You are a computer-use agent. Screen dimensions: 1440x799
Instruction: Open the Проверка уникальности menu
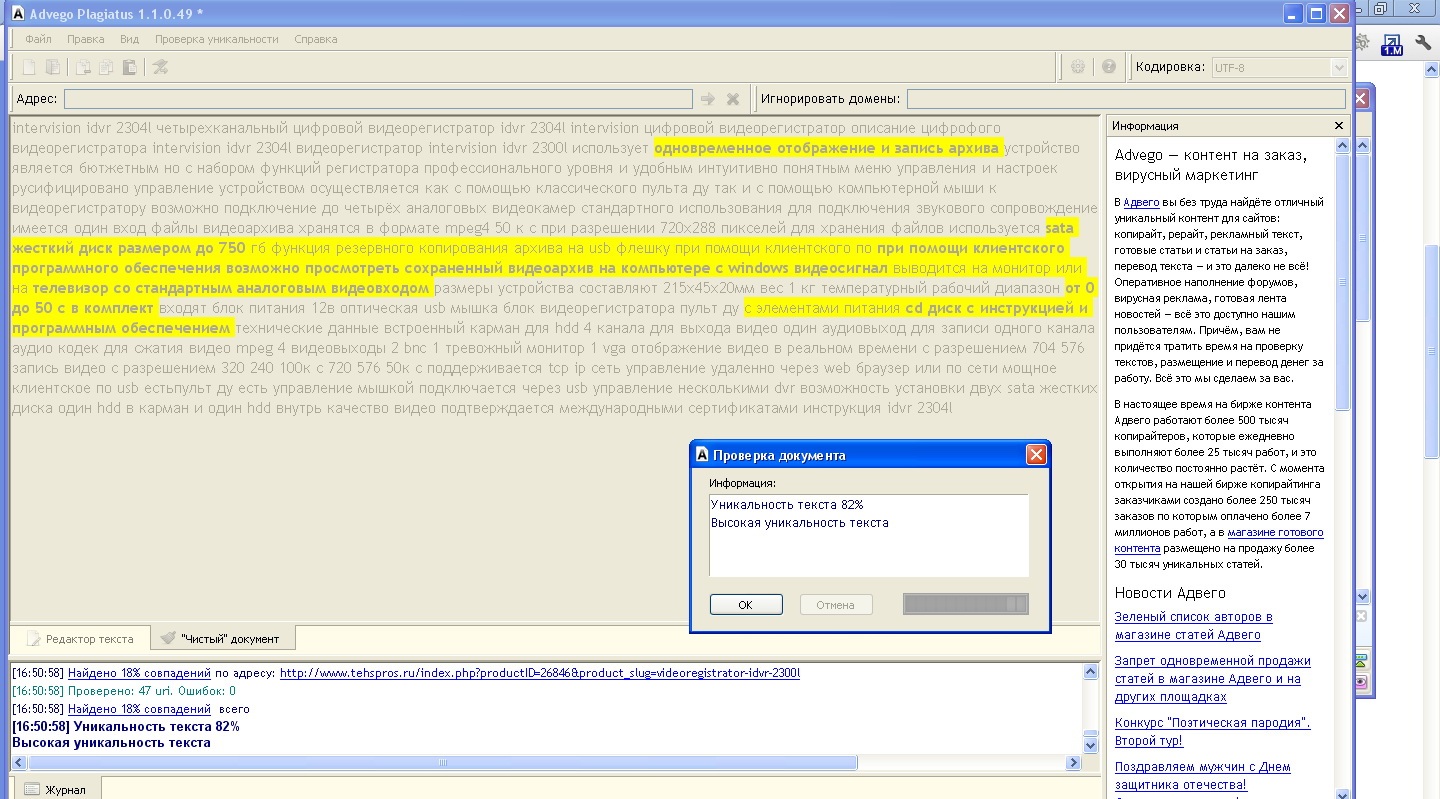tap(217, 39)
